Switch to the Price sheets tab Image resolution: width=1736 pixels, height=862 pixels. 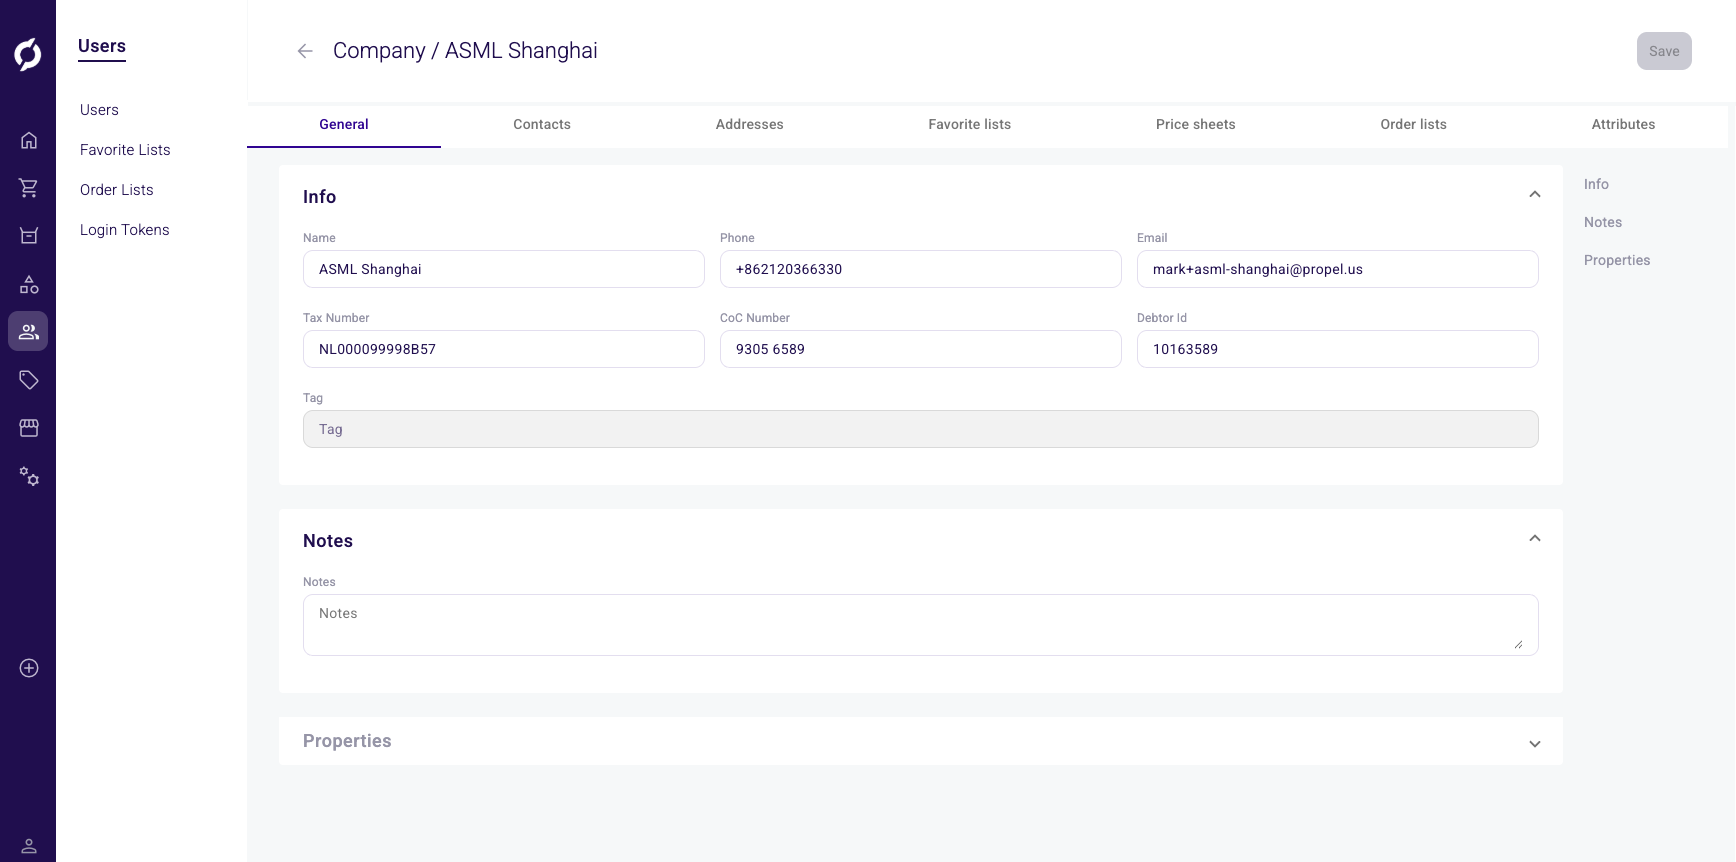pos(1196,125)
